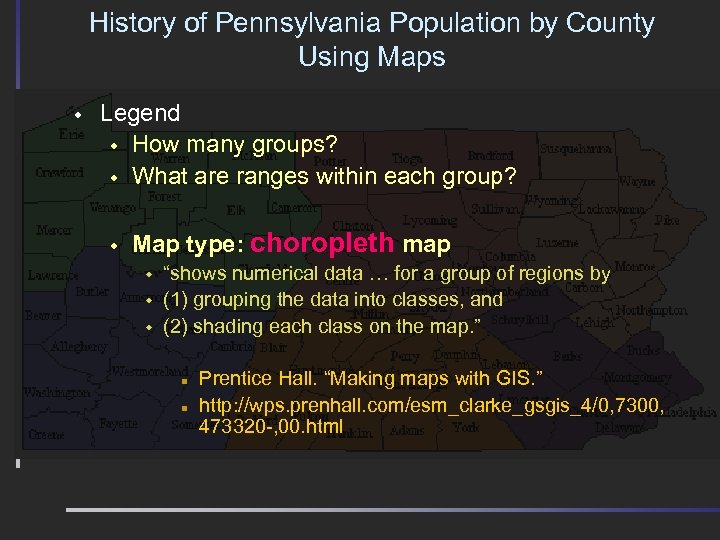Screen dimensions: 720x540
Task: Click the Monroe county label
Action: pos(635,266)
